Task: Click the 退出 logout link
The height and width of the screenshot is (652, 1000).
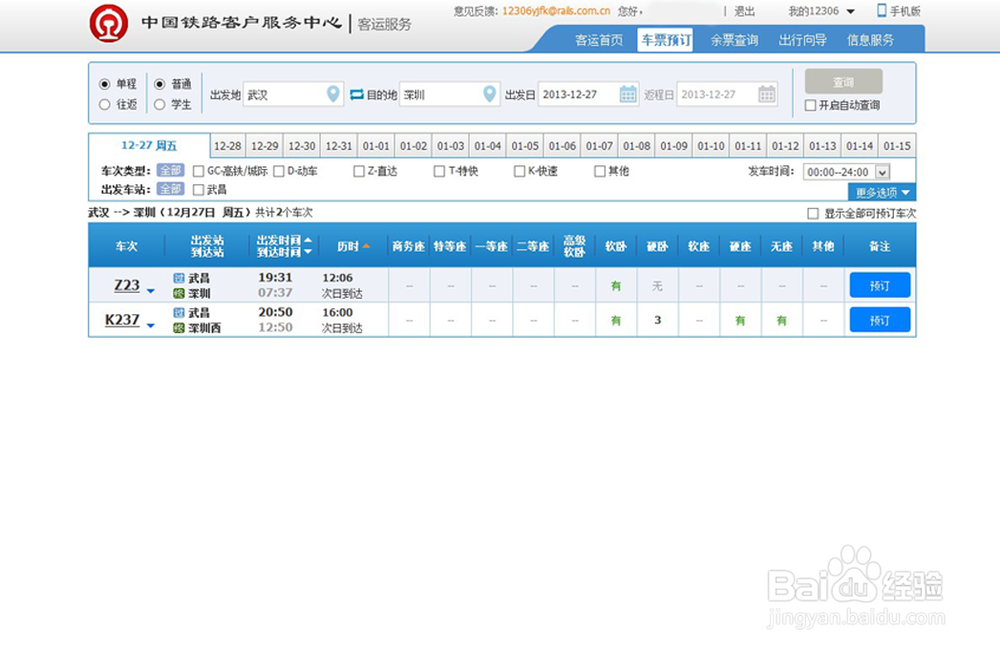Action: 742,10
